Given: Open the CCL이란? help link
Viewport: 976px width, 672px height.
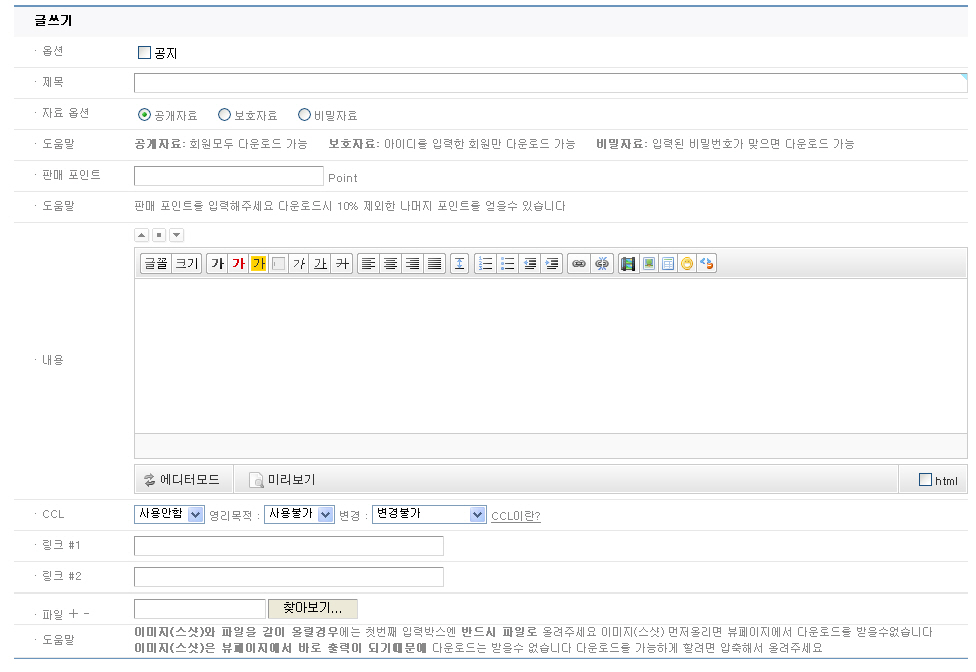Looking at the screenshot, I should (x=515, y=516).
